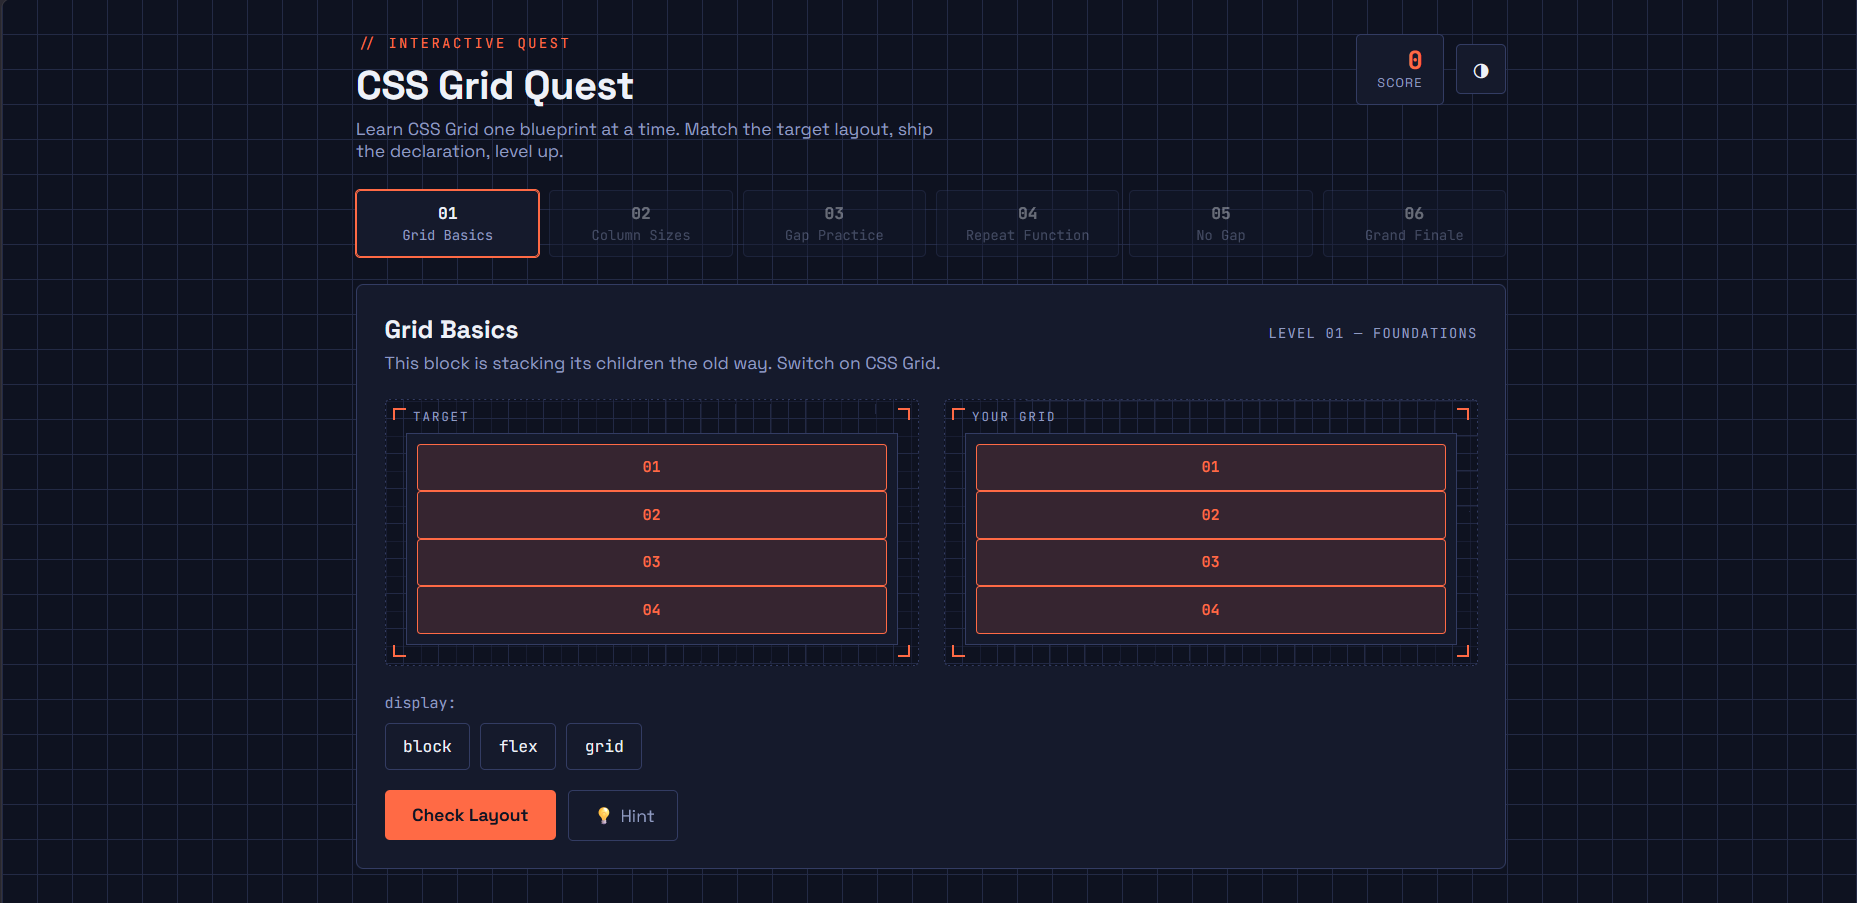Click cell 01 in Your Grid panel
The width and height of the screenshot is (1857, 903).
1211,467
